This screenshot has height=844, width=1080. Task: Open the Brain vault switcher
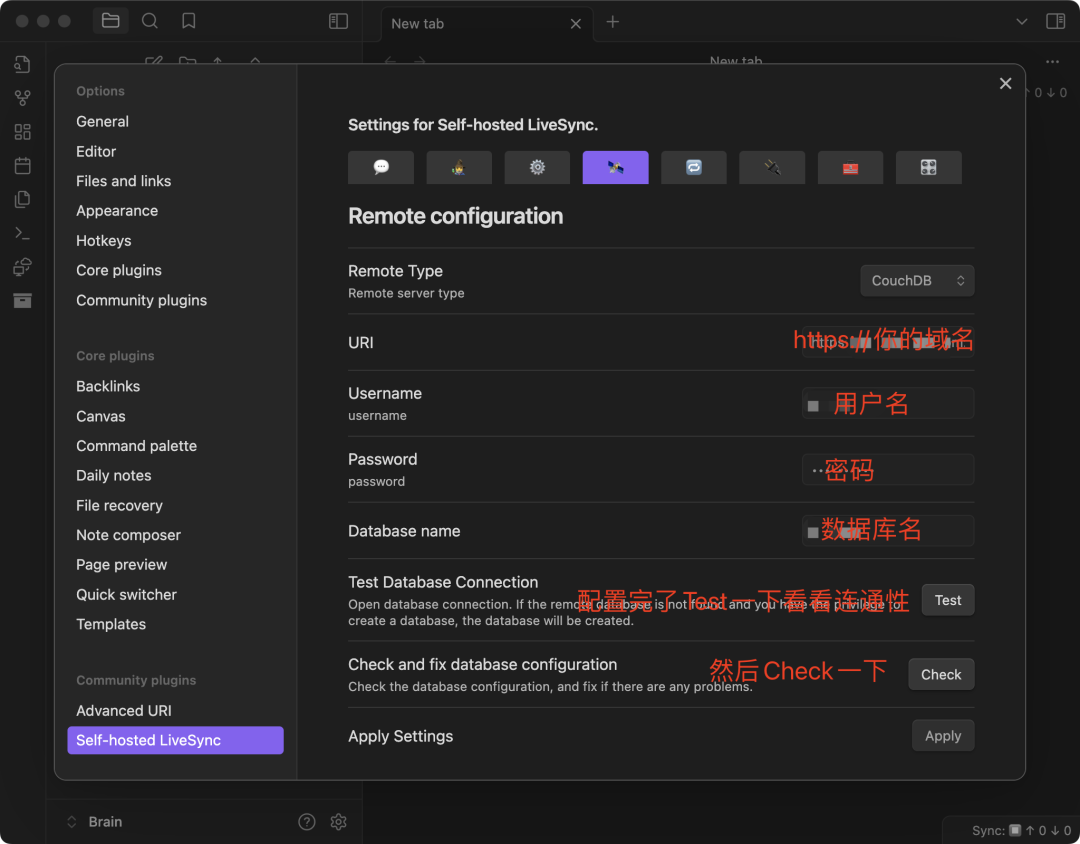click(x=95, y=821)
